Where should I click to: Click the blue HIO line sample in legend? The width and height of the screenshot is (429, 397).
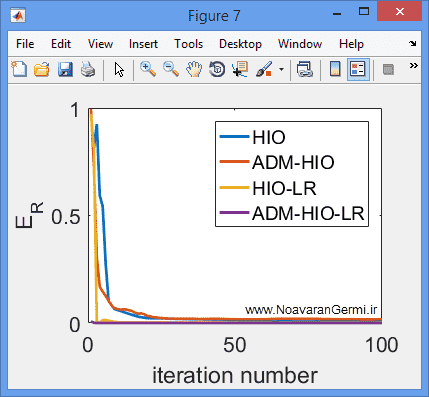tap(235, 137)
